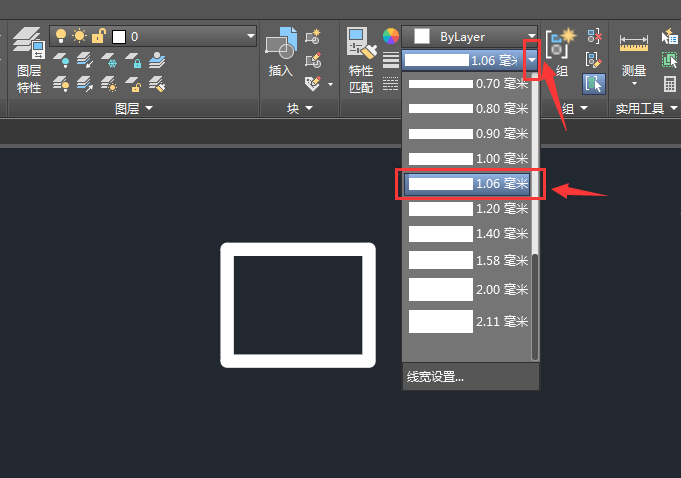Click the linetype dashed lines icon
This screenshot has width=681, height=478.
(390, 83)
